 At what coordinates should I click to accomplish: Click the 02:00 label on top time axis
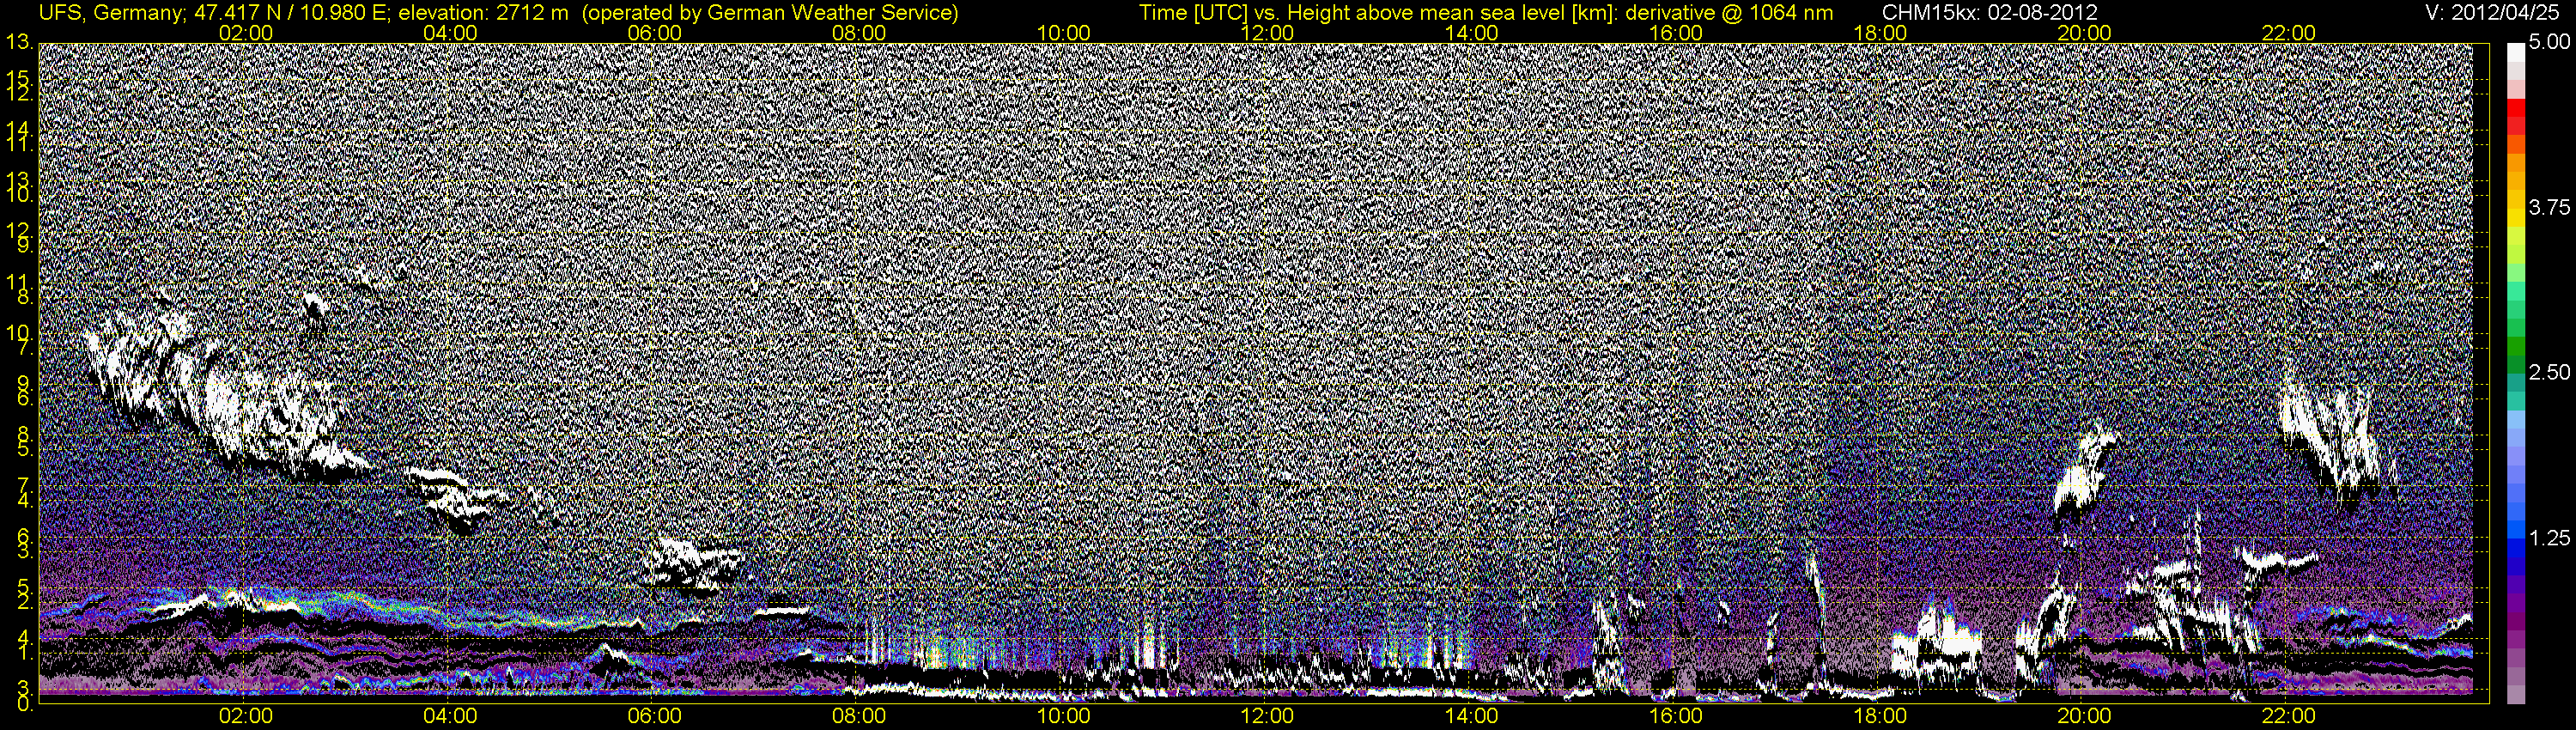tap(246, 33)
